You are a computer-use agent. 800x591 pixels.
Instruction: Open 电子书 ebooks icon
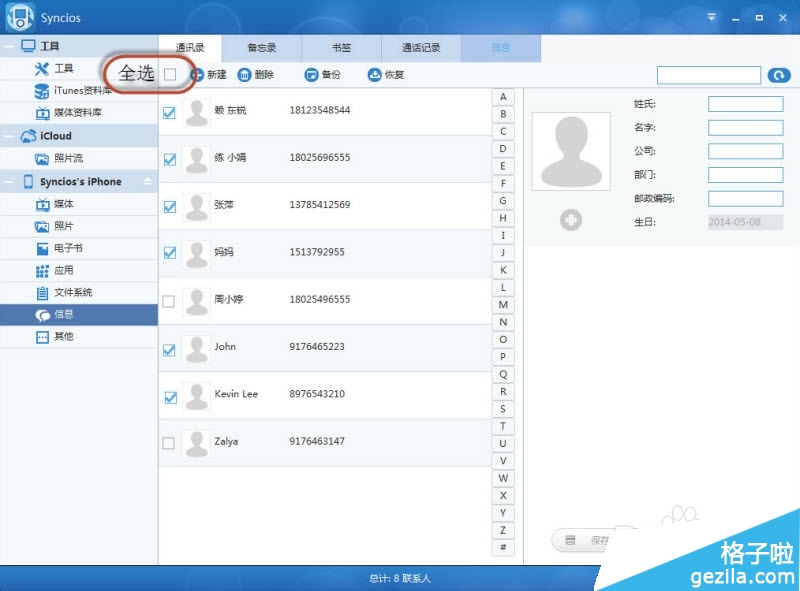point(42,249)
